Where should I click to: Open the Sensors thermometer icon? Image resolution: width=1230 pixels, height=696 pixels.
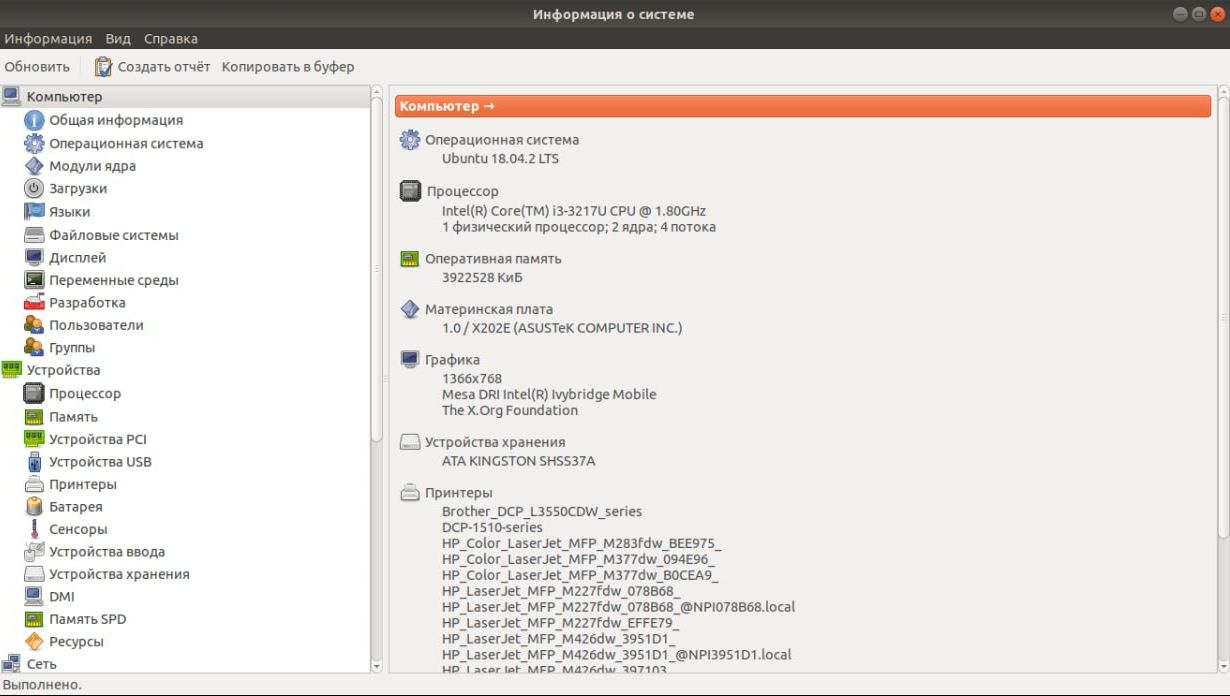click(34, 529)
